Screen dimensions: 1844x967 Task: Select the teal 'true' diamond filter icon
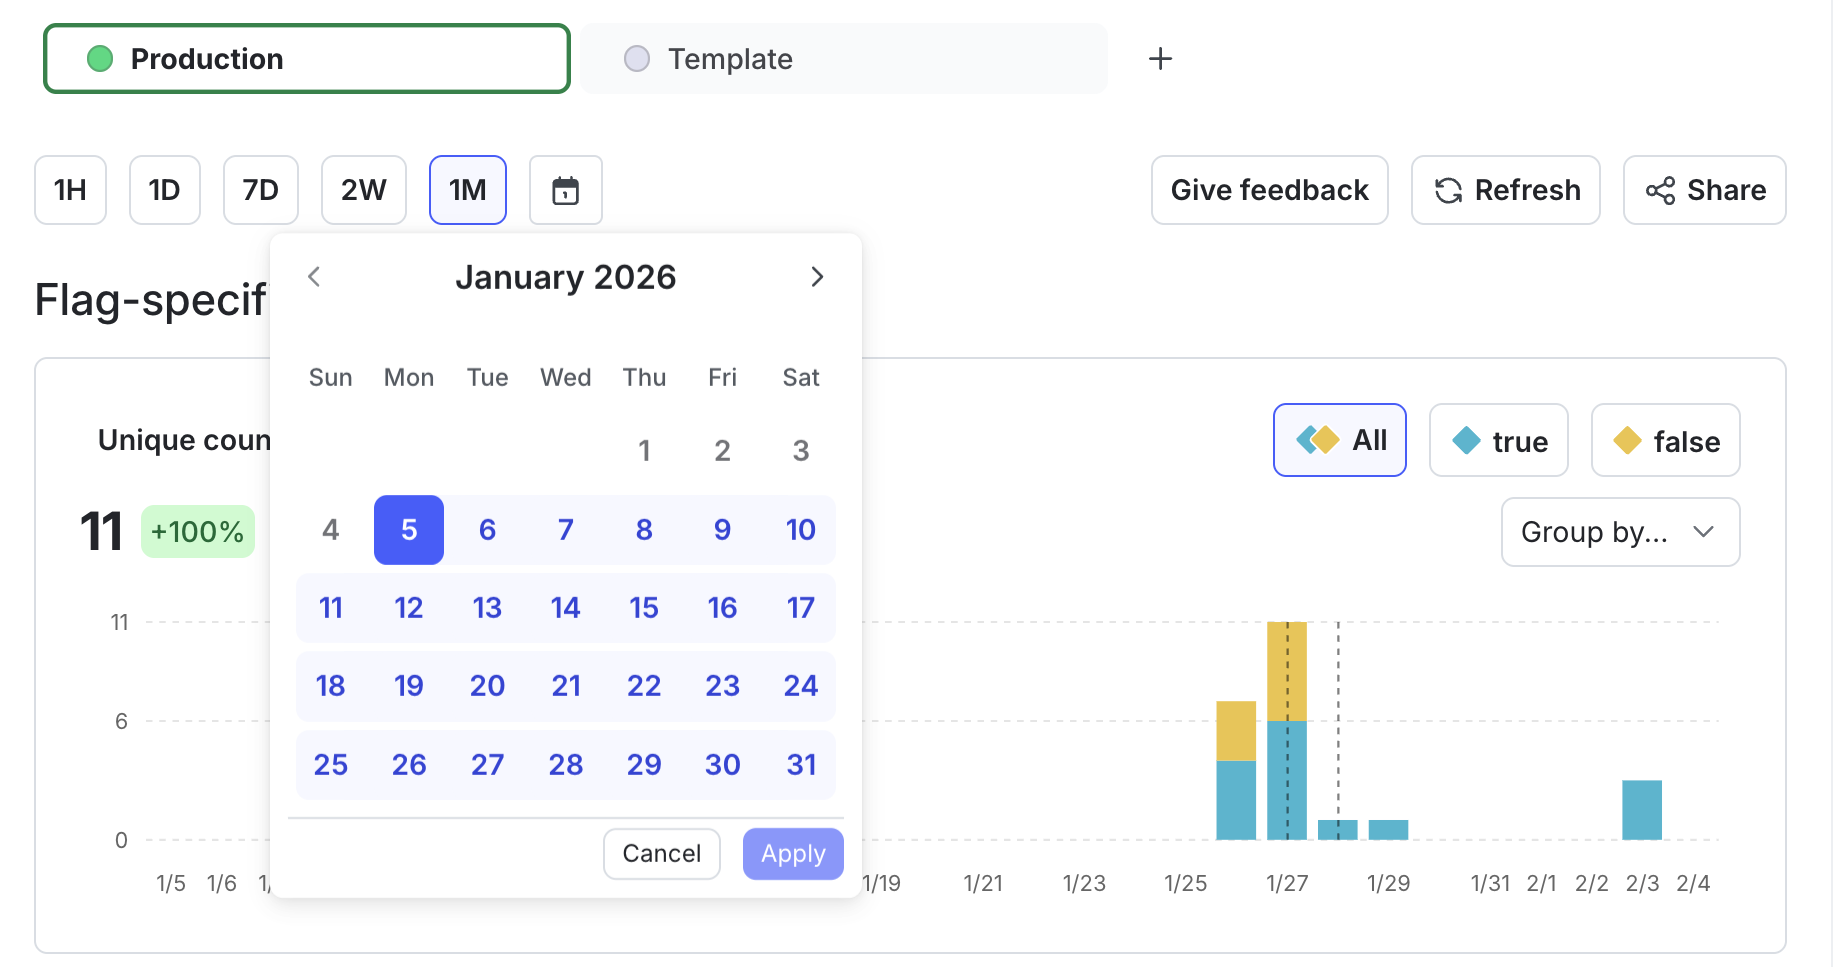pos(1466,440)
